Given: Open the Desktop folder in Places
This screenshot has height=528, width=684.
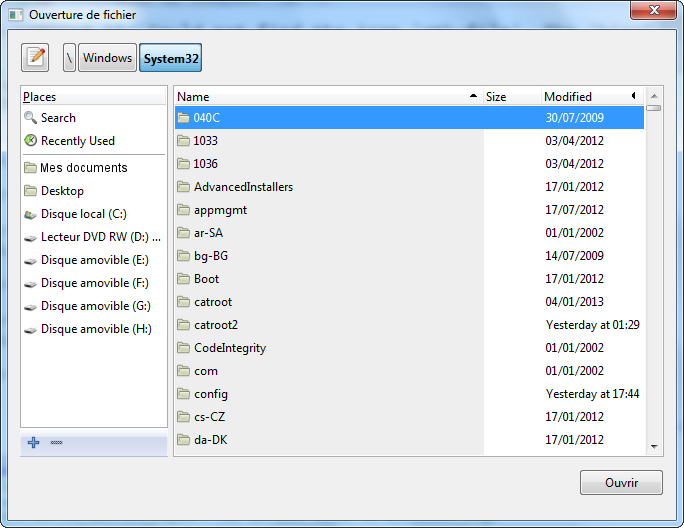Looking at the screenshot, I should (62, 191).
